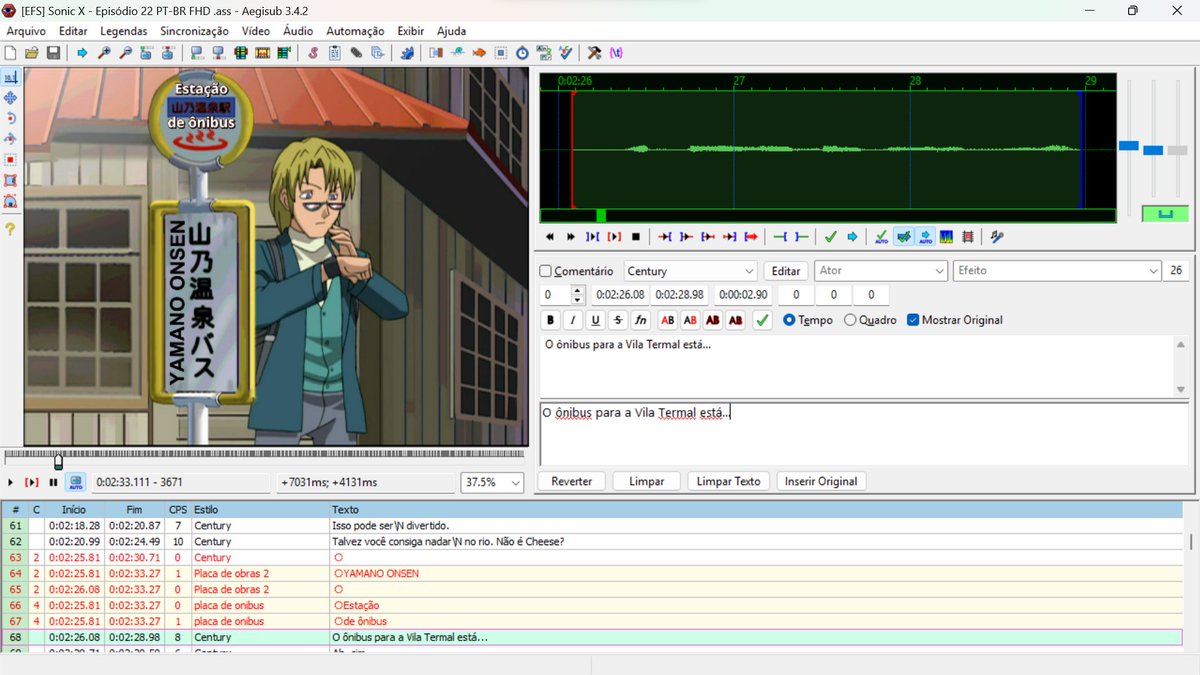Increase layer number with stepper up arrow
This screenshot has height=675, width=1200.
(578, 291)
